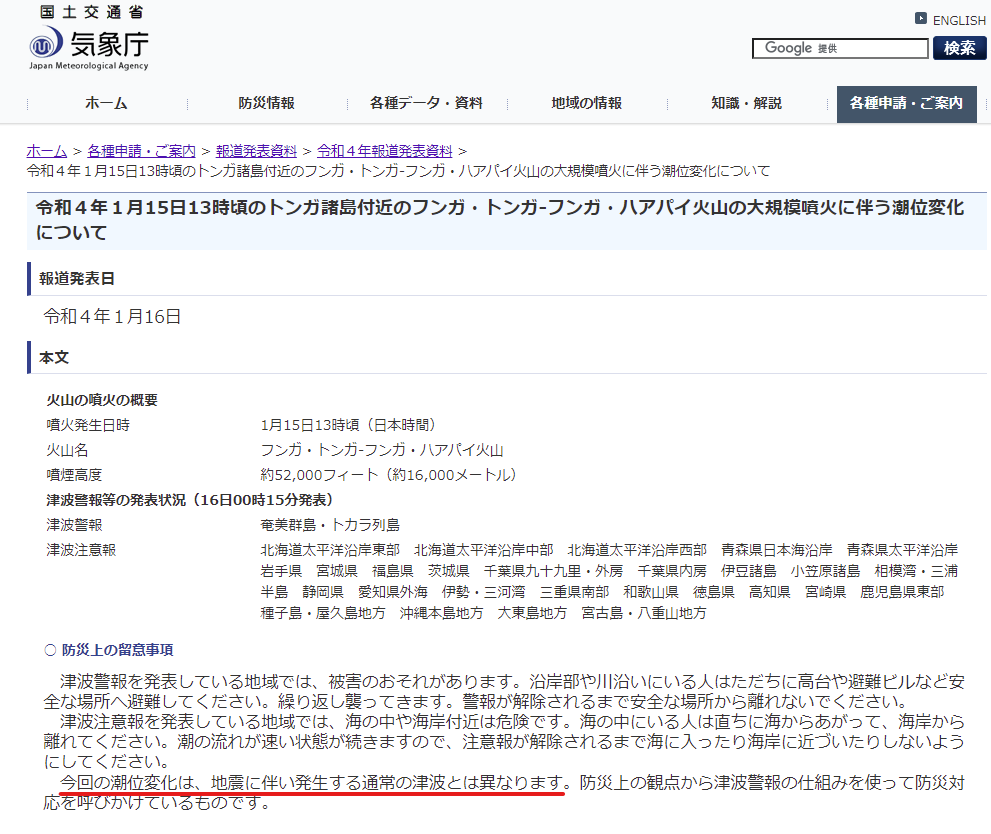Viewport: 991px width, 834px height.
Task: Click the ENGLISH language icon
Action: tap(921, 19)
